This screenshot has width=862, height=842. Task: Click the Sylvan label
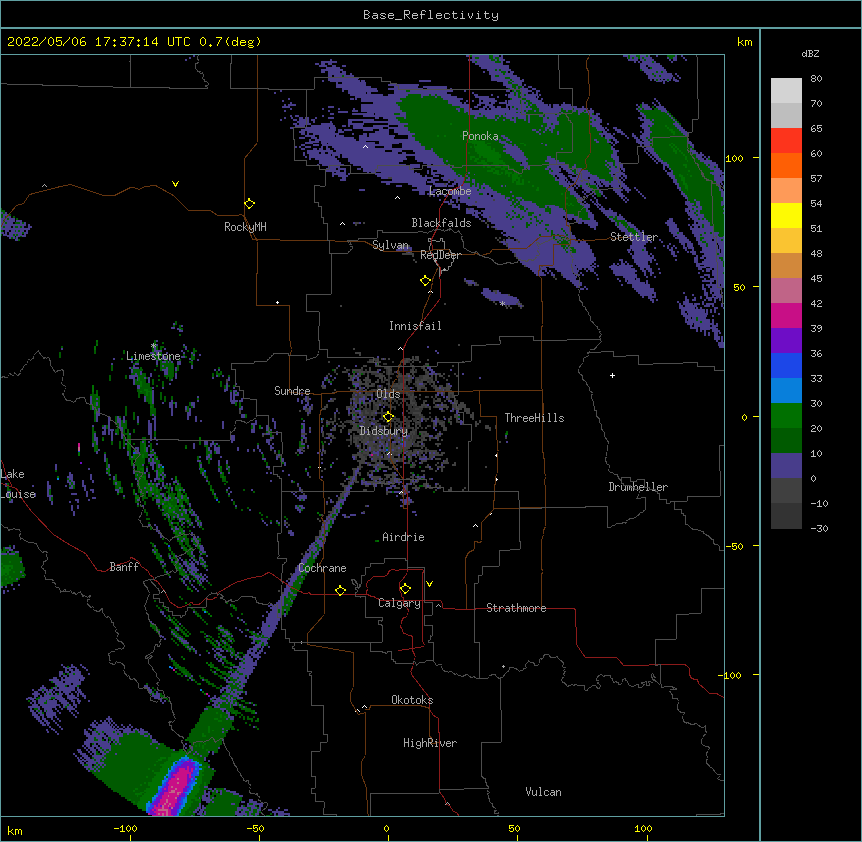click(390, 245)
